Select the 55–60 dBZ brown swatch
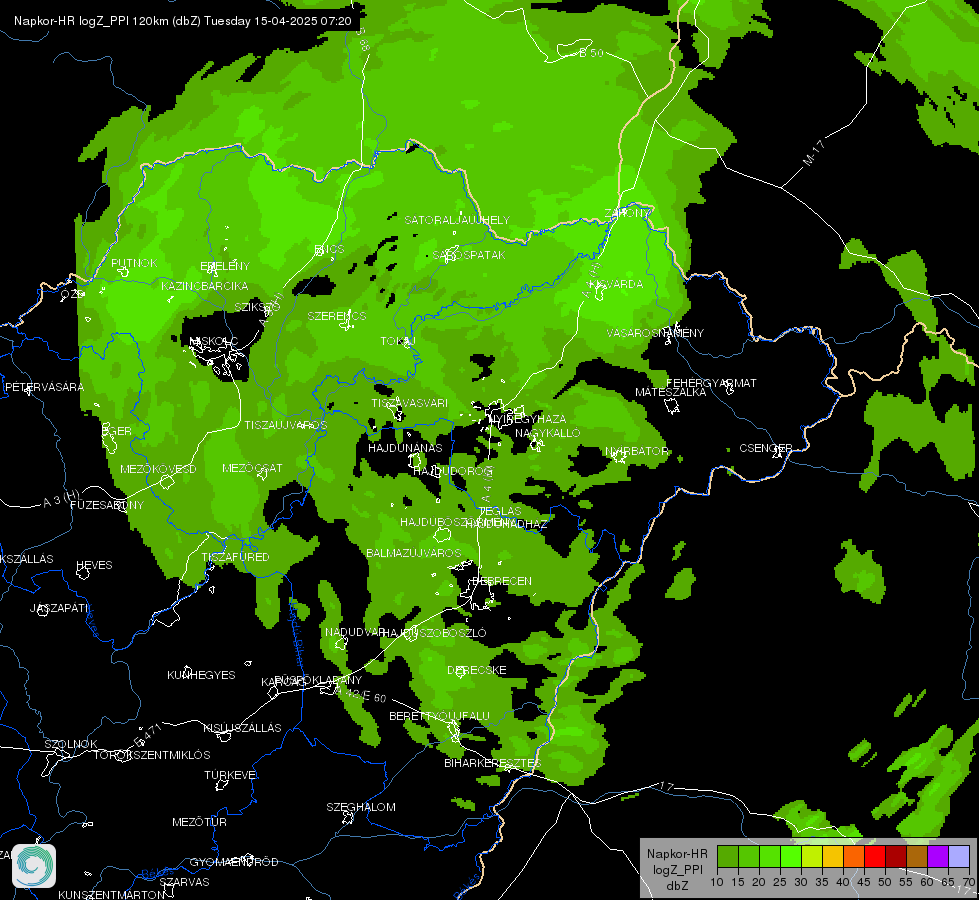This screenshot has height=900, width=979. point(917,857)
